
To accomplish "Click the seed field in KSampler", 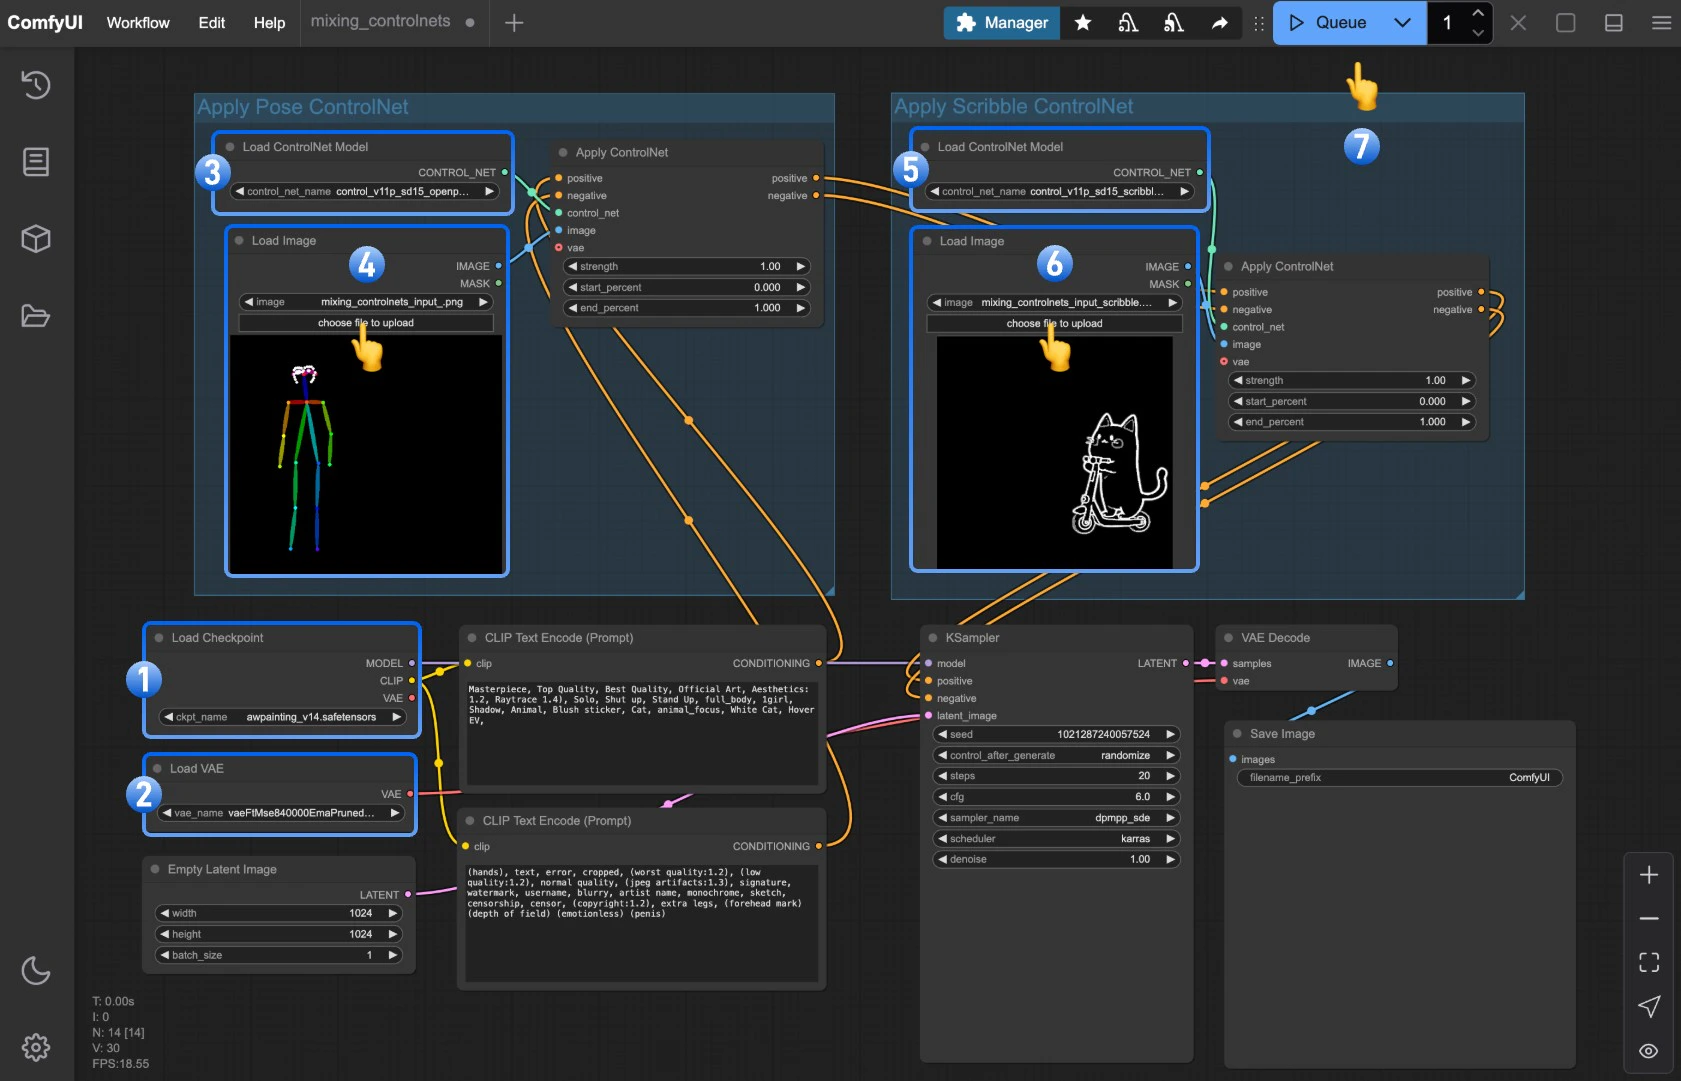I will [1055, 733].
